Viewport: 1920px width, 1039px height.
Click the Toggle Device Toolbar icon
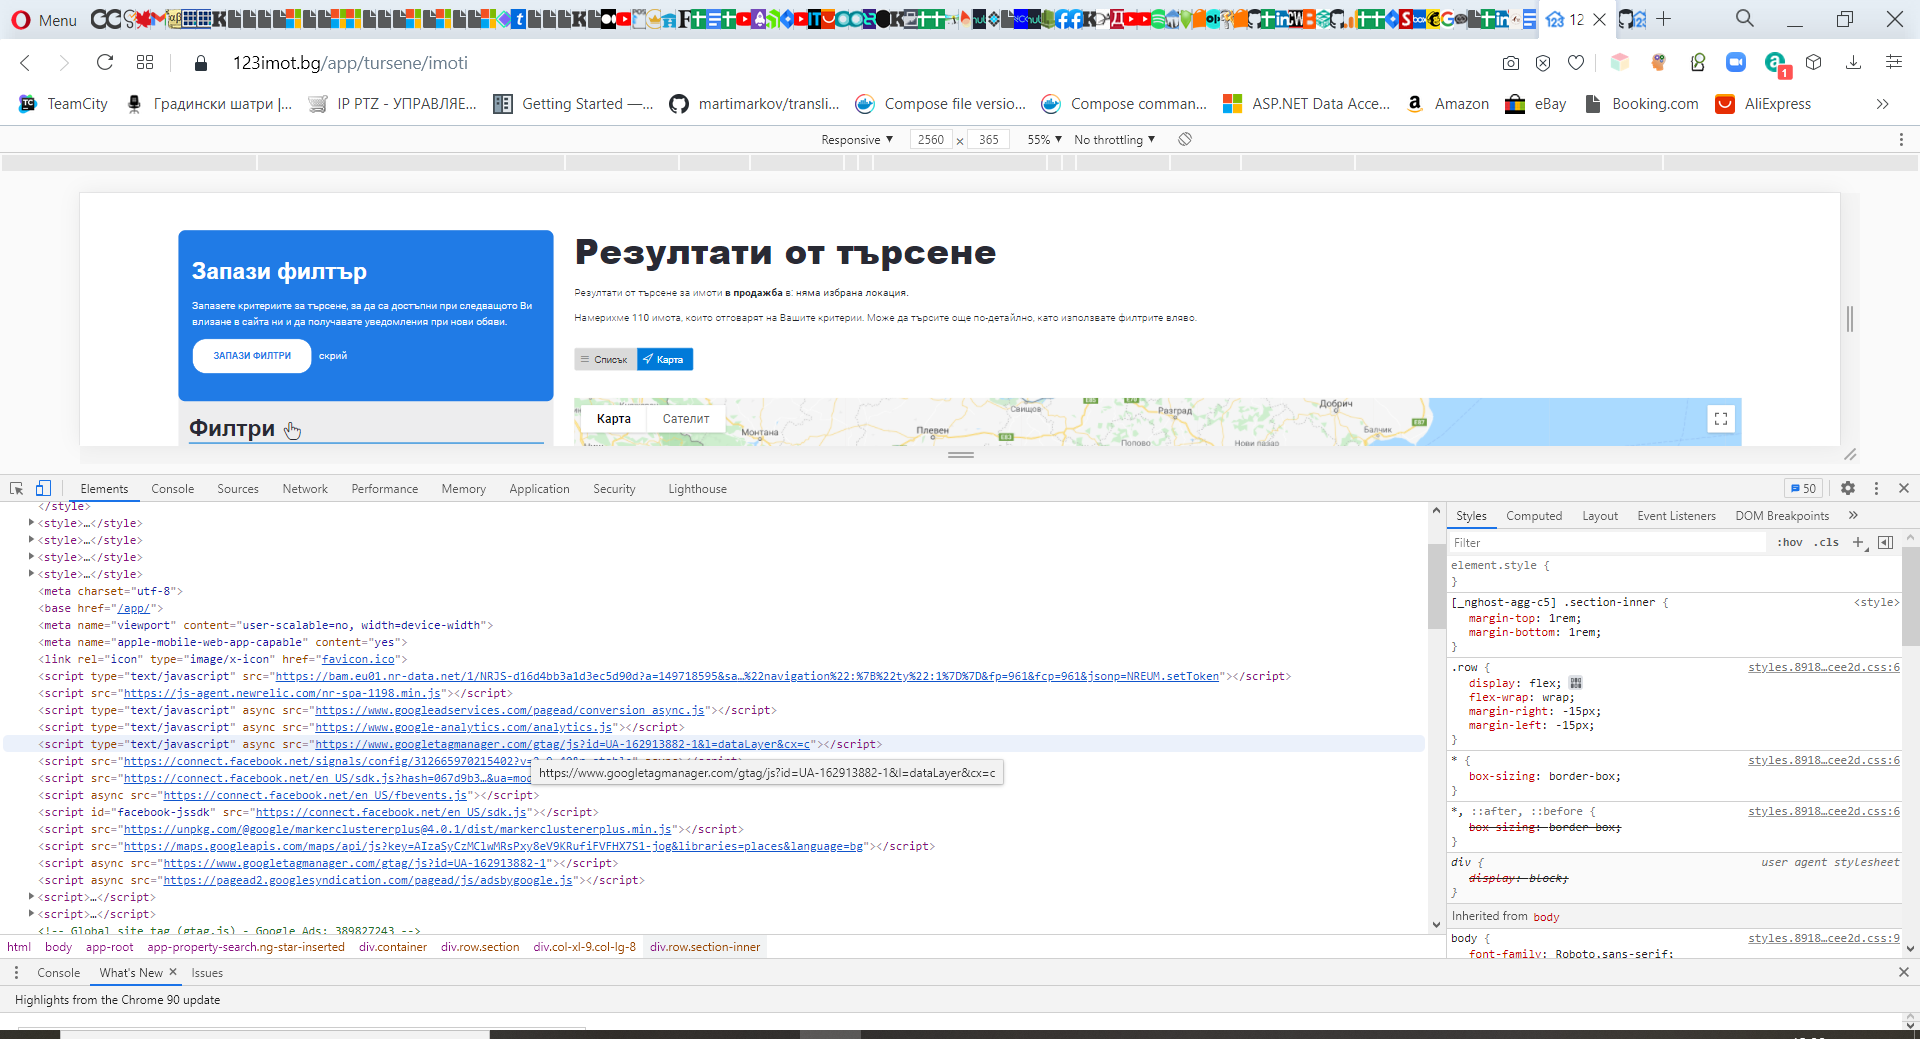(43, 488)
